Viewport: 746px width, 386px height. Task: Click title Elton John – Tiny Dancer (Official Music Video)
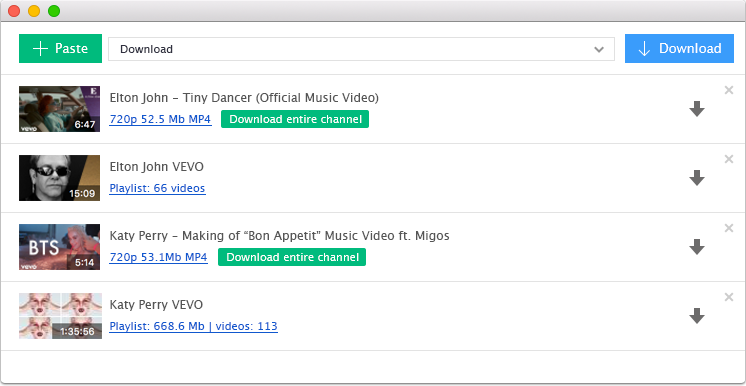[x=244, y=98]
